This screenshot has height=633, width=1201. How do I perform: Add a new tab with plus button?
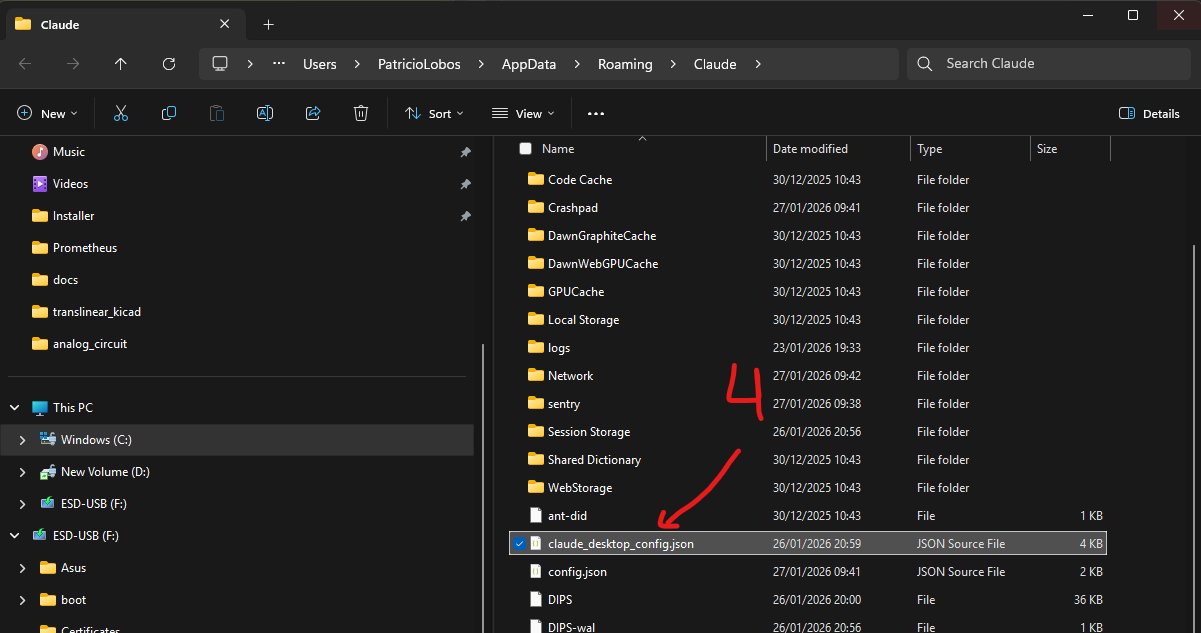(x=268, y=24)
